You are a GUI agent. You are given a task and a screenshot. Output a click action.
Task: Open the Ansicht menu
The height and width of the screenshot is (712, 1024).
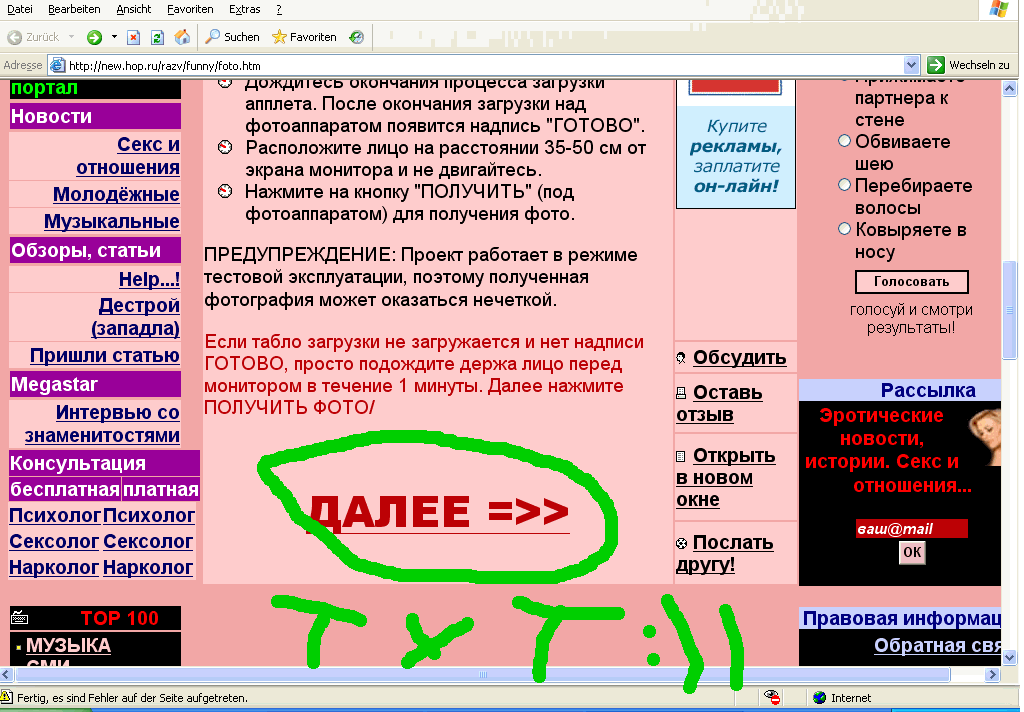pyautogui.click(x=134, y=9)
